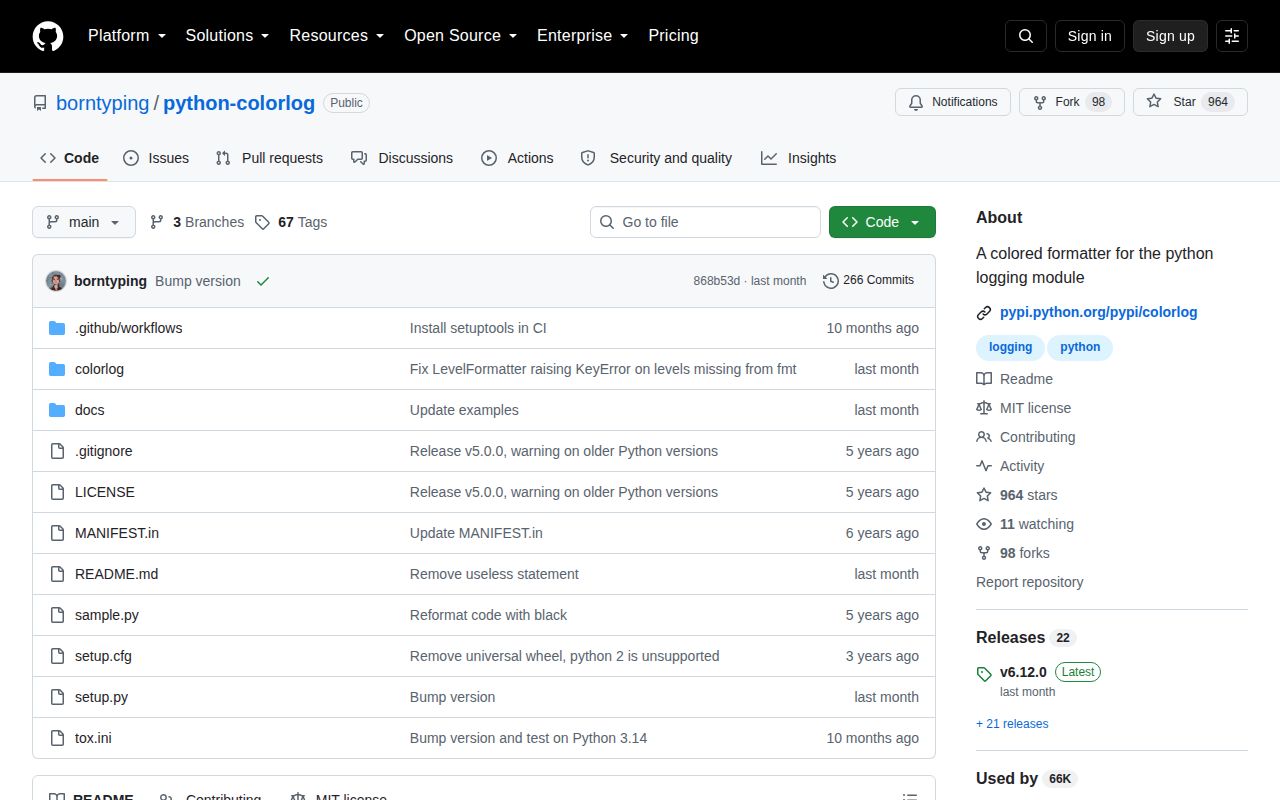
Task: Open the green Code dropdown button
Action: pos(882,222)
